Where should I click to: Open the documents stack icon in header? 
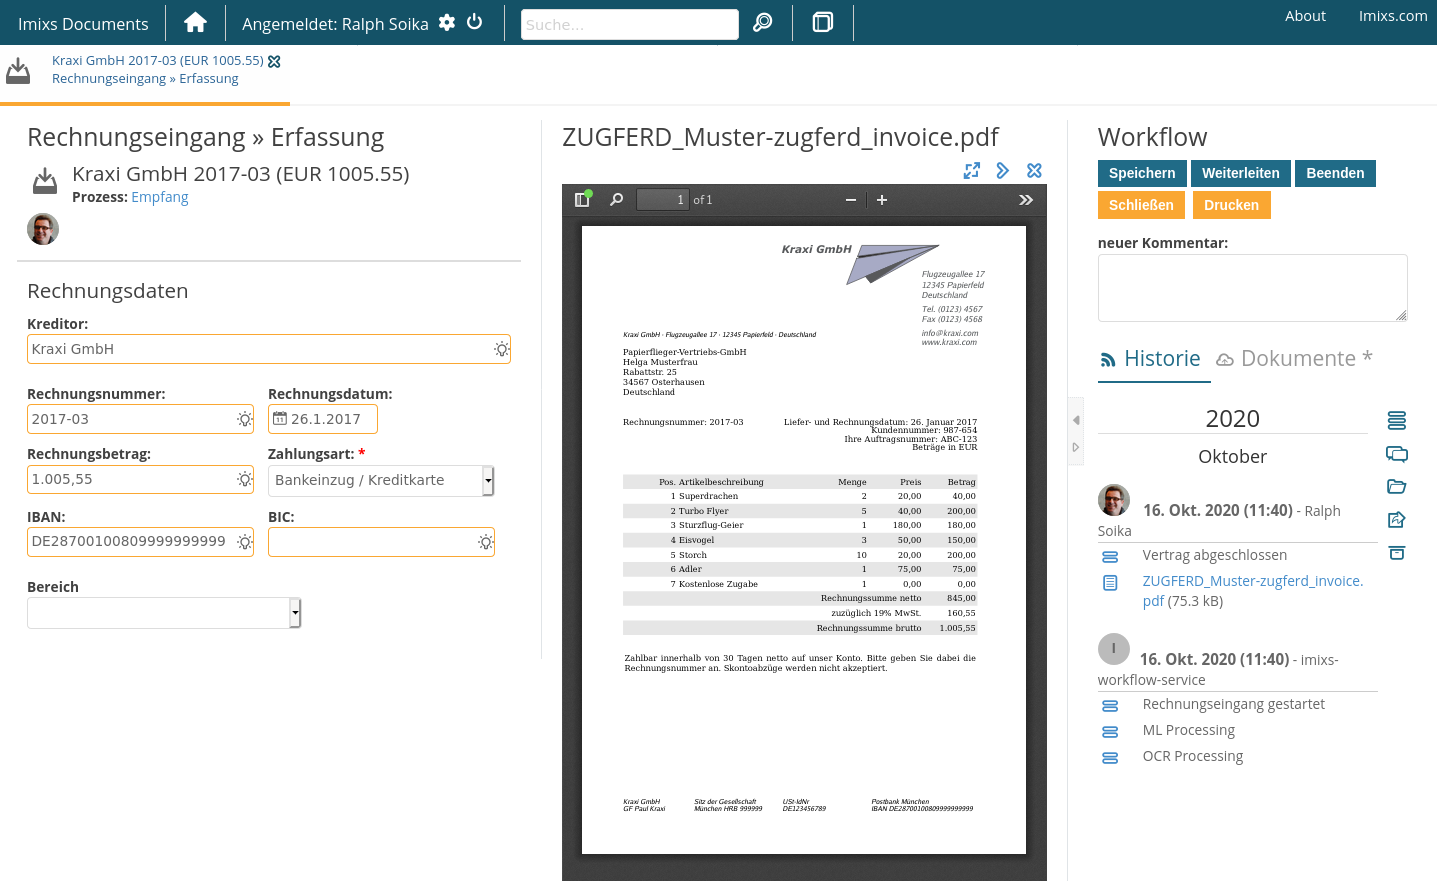pyautogui.click(x=823, y=23)
